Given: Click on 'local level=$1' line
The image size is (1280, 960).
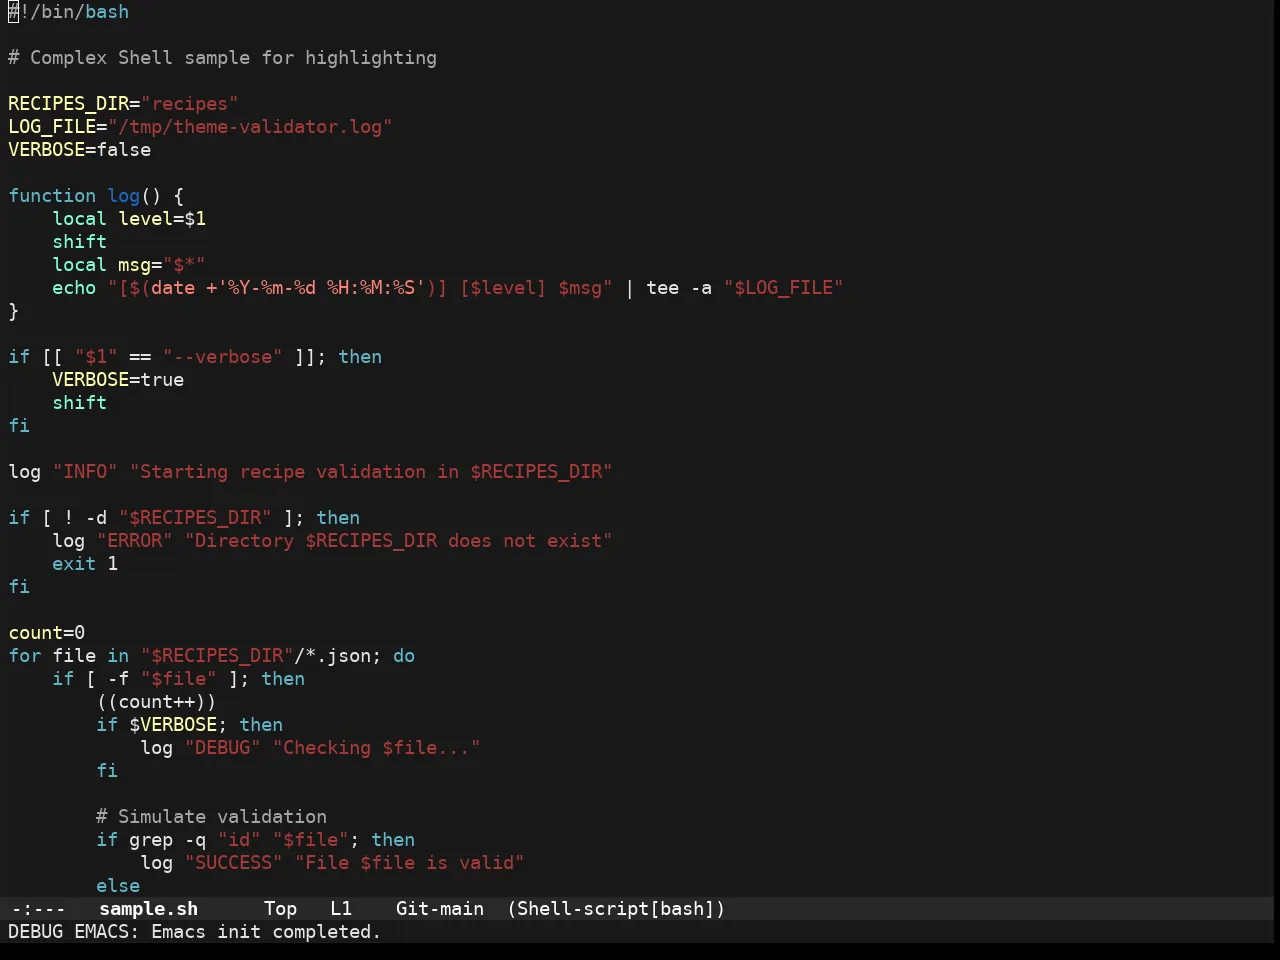Looking at the screenshot, I should pos(129,219).
